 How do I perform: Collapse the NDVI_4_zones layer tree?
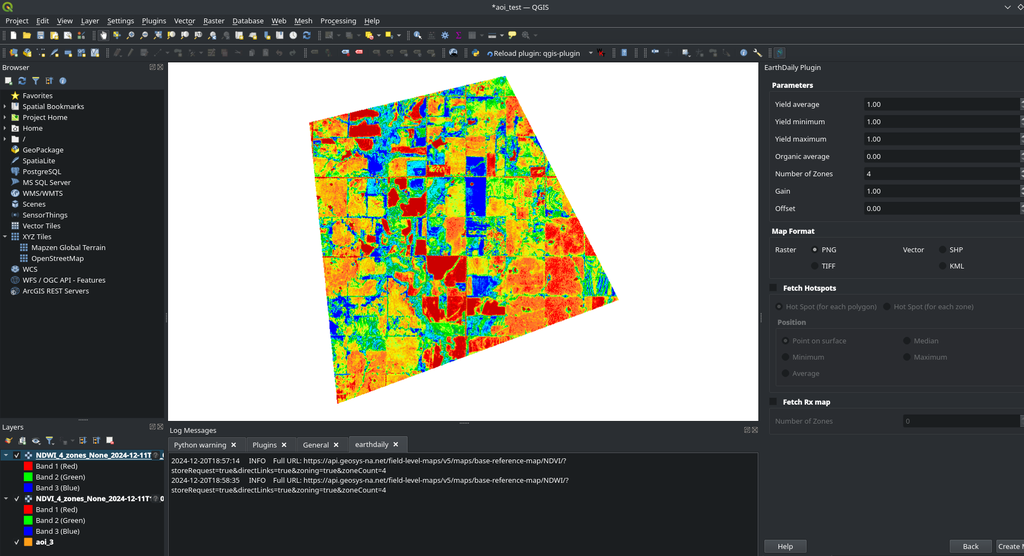tap(6, 499)
